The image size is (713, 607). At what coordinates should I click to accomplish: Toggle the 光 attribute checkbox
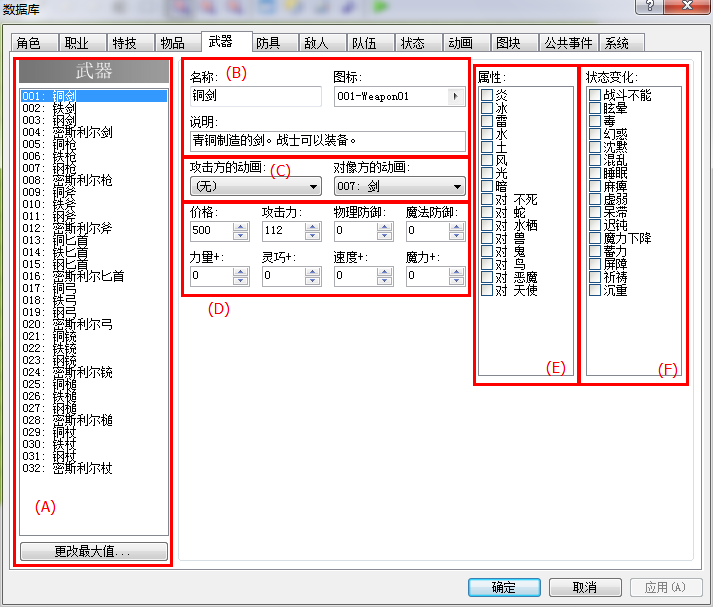coord(487,173)
